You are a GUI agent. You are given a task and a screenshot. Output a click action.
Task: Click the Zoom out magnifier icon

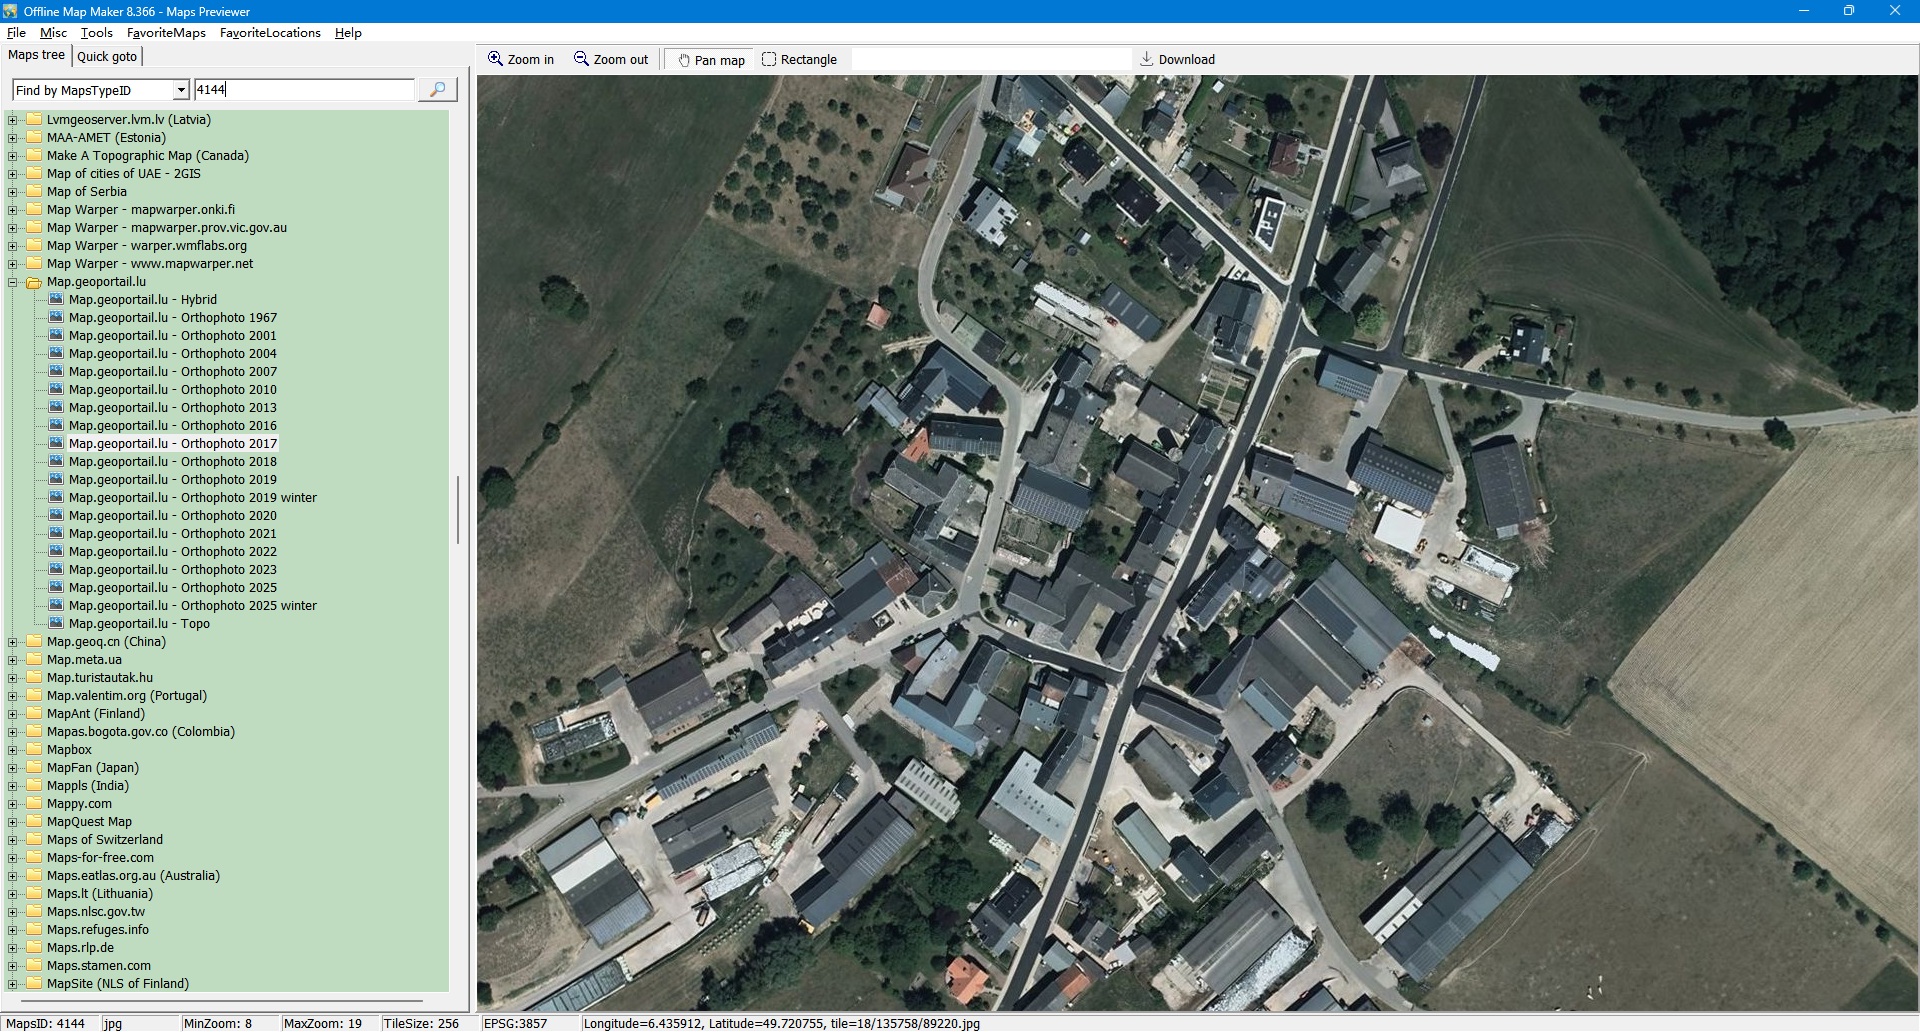(581, 59)
